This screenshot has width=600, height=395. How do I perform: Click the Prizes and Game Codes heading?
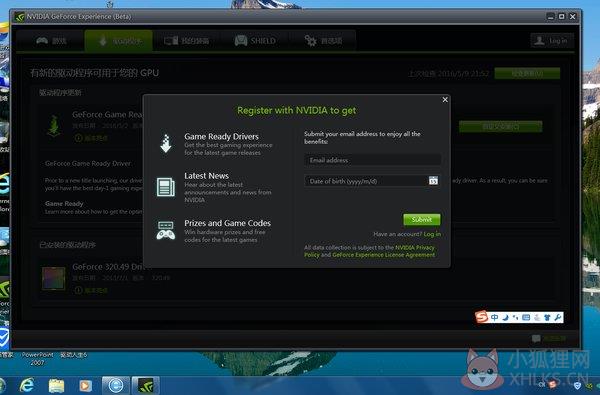tap(228, 223)
